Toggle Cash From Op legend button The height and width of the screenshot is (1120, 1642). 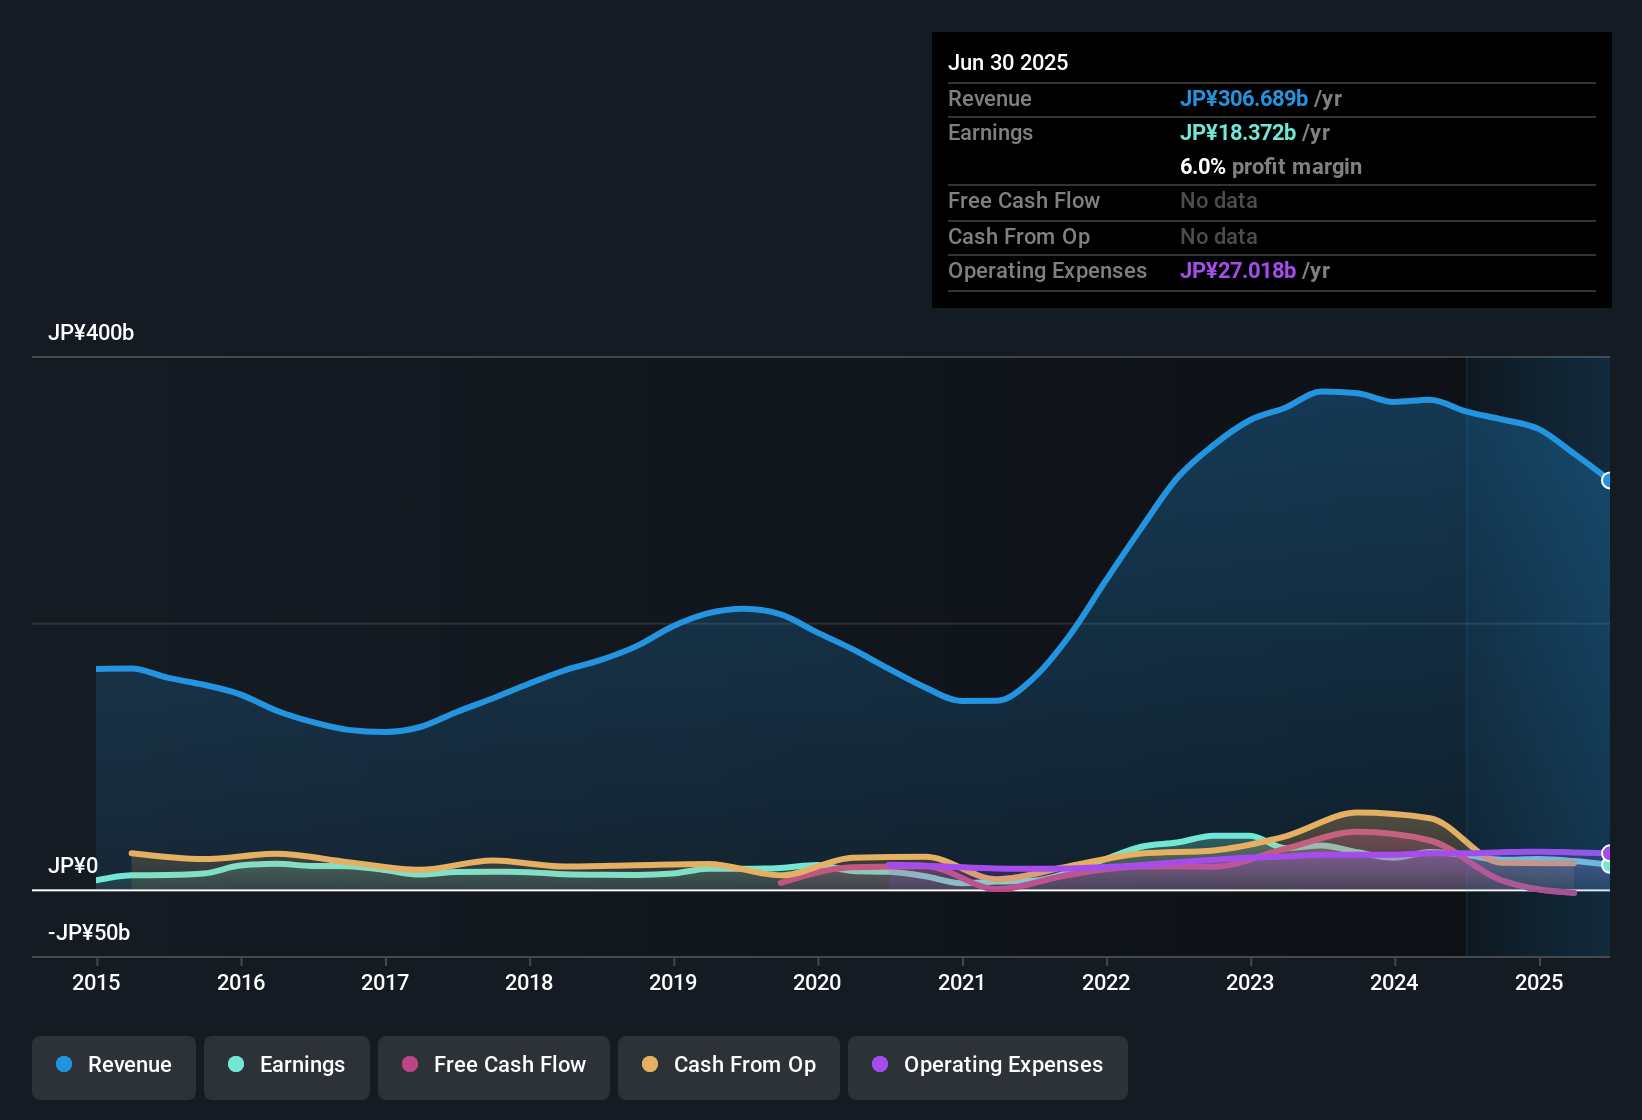pos(729,1065)
